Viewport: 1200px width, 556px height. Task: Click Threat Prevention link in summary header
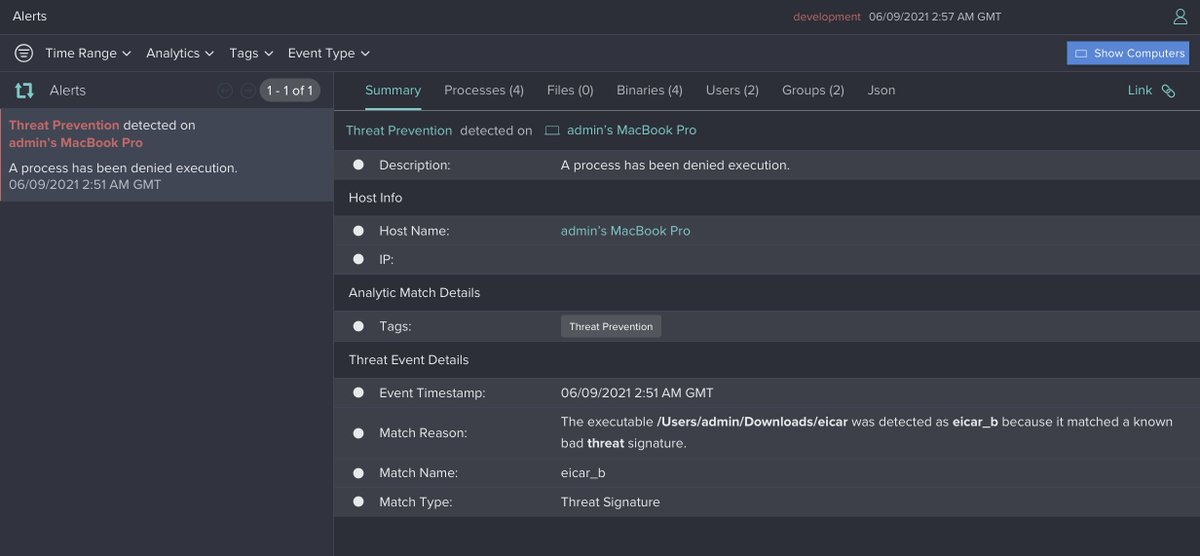click(x=399, y=131)
